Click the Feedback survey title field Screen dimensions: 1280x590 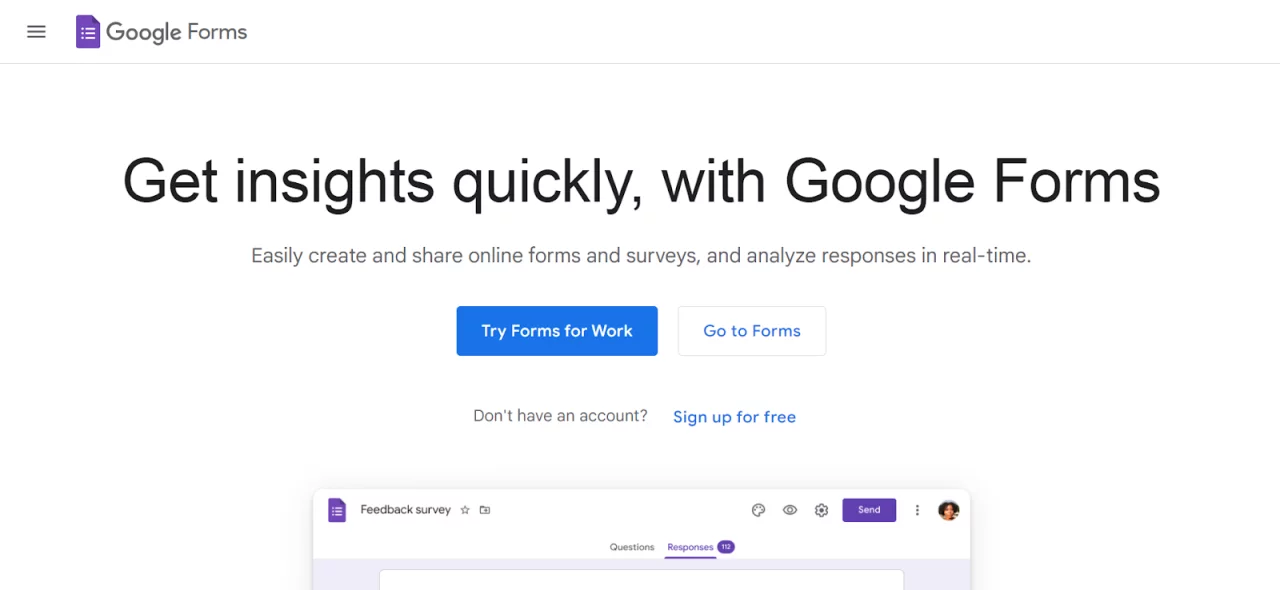pyautogui.click(x=405, y=510)
